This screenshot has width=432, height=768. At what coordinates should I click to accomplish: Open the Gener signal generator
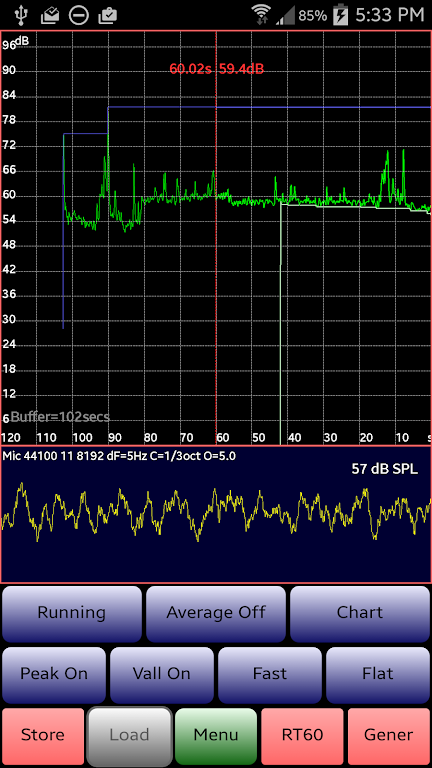tap(389, 735)
